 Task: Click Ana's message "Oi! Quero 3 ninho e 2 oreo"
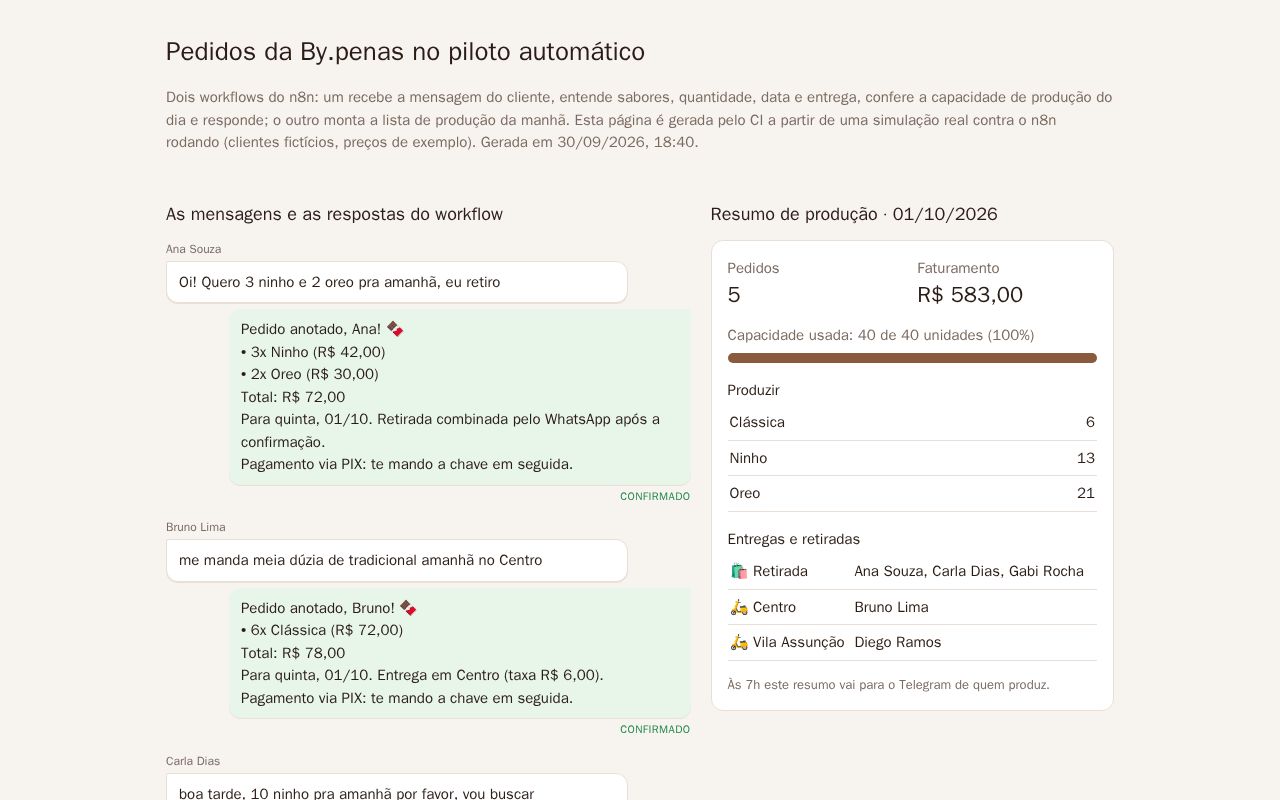(397, 282)
